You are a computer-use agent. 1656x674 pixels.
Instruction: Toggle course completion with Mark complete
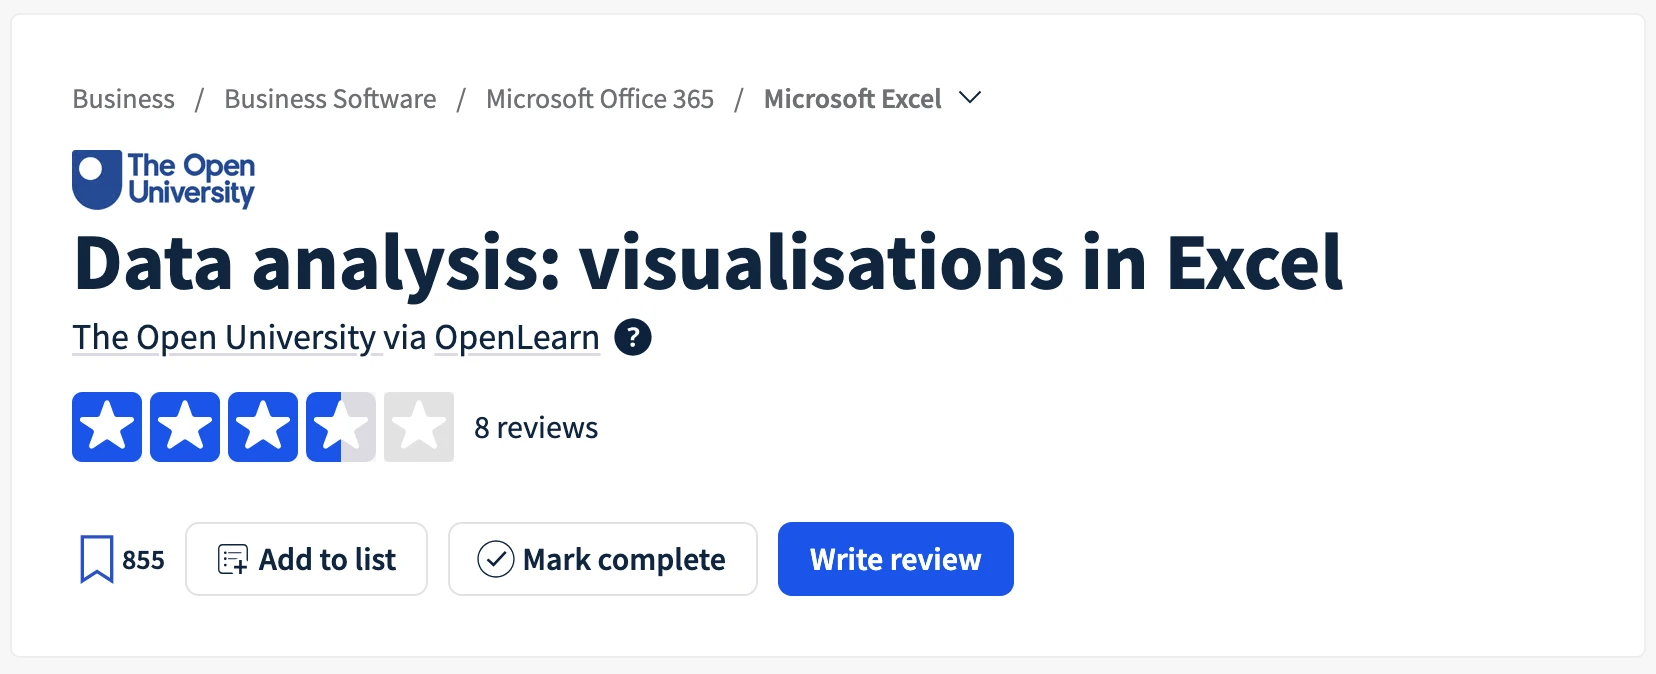coord(602,559)
